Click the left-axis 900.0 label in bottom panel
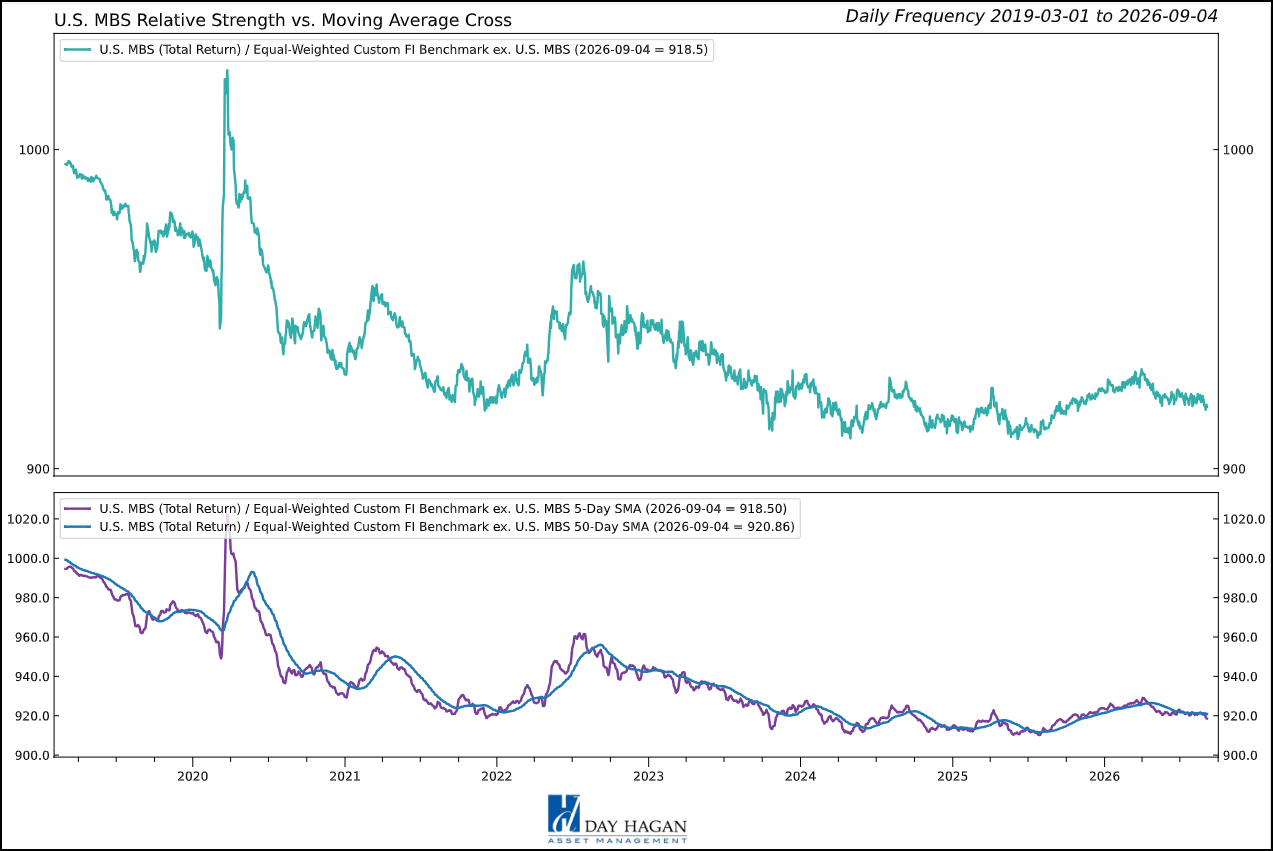 coord(30,756)
